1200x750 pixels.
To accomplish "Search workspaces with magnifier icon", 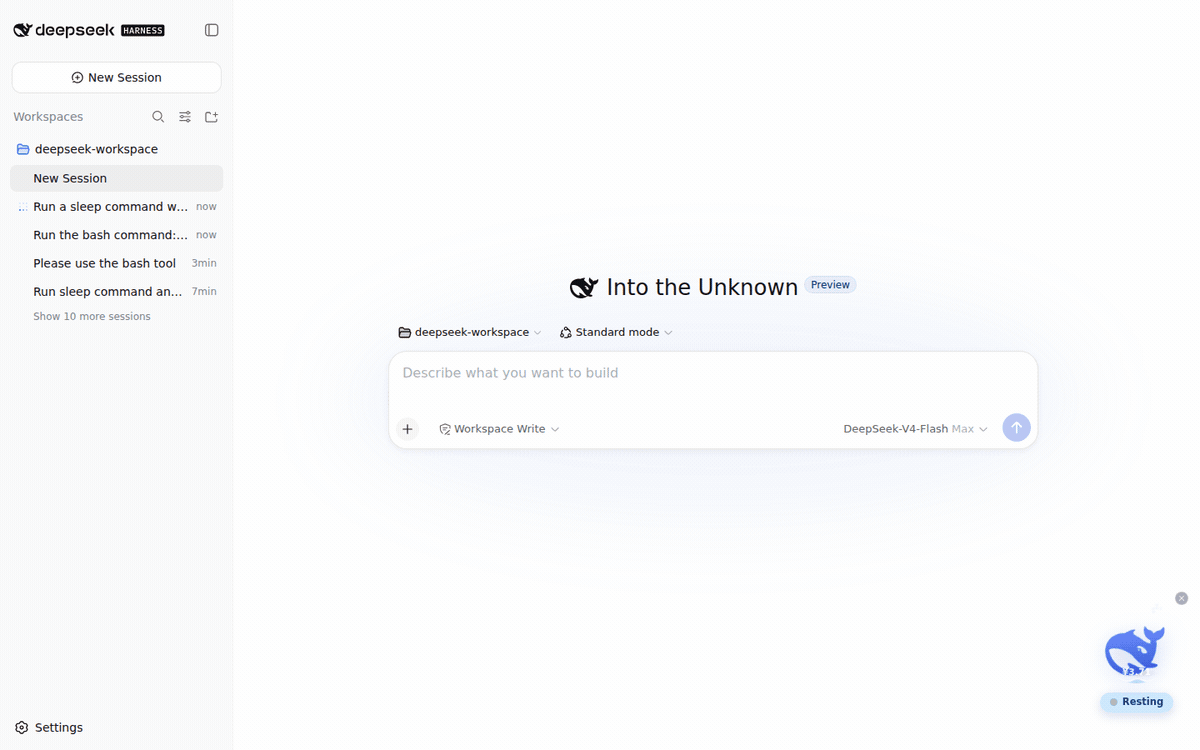I will point(158,117).
